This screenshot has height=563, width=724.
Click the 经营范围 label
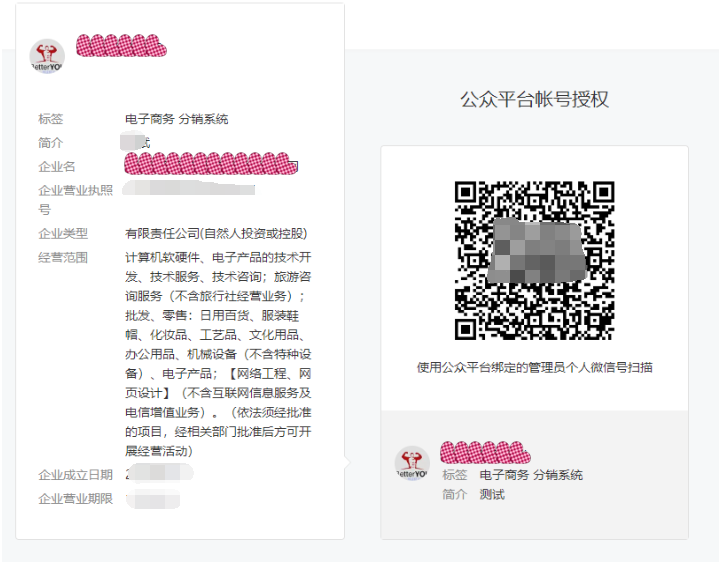(63, 258)
